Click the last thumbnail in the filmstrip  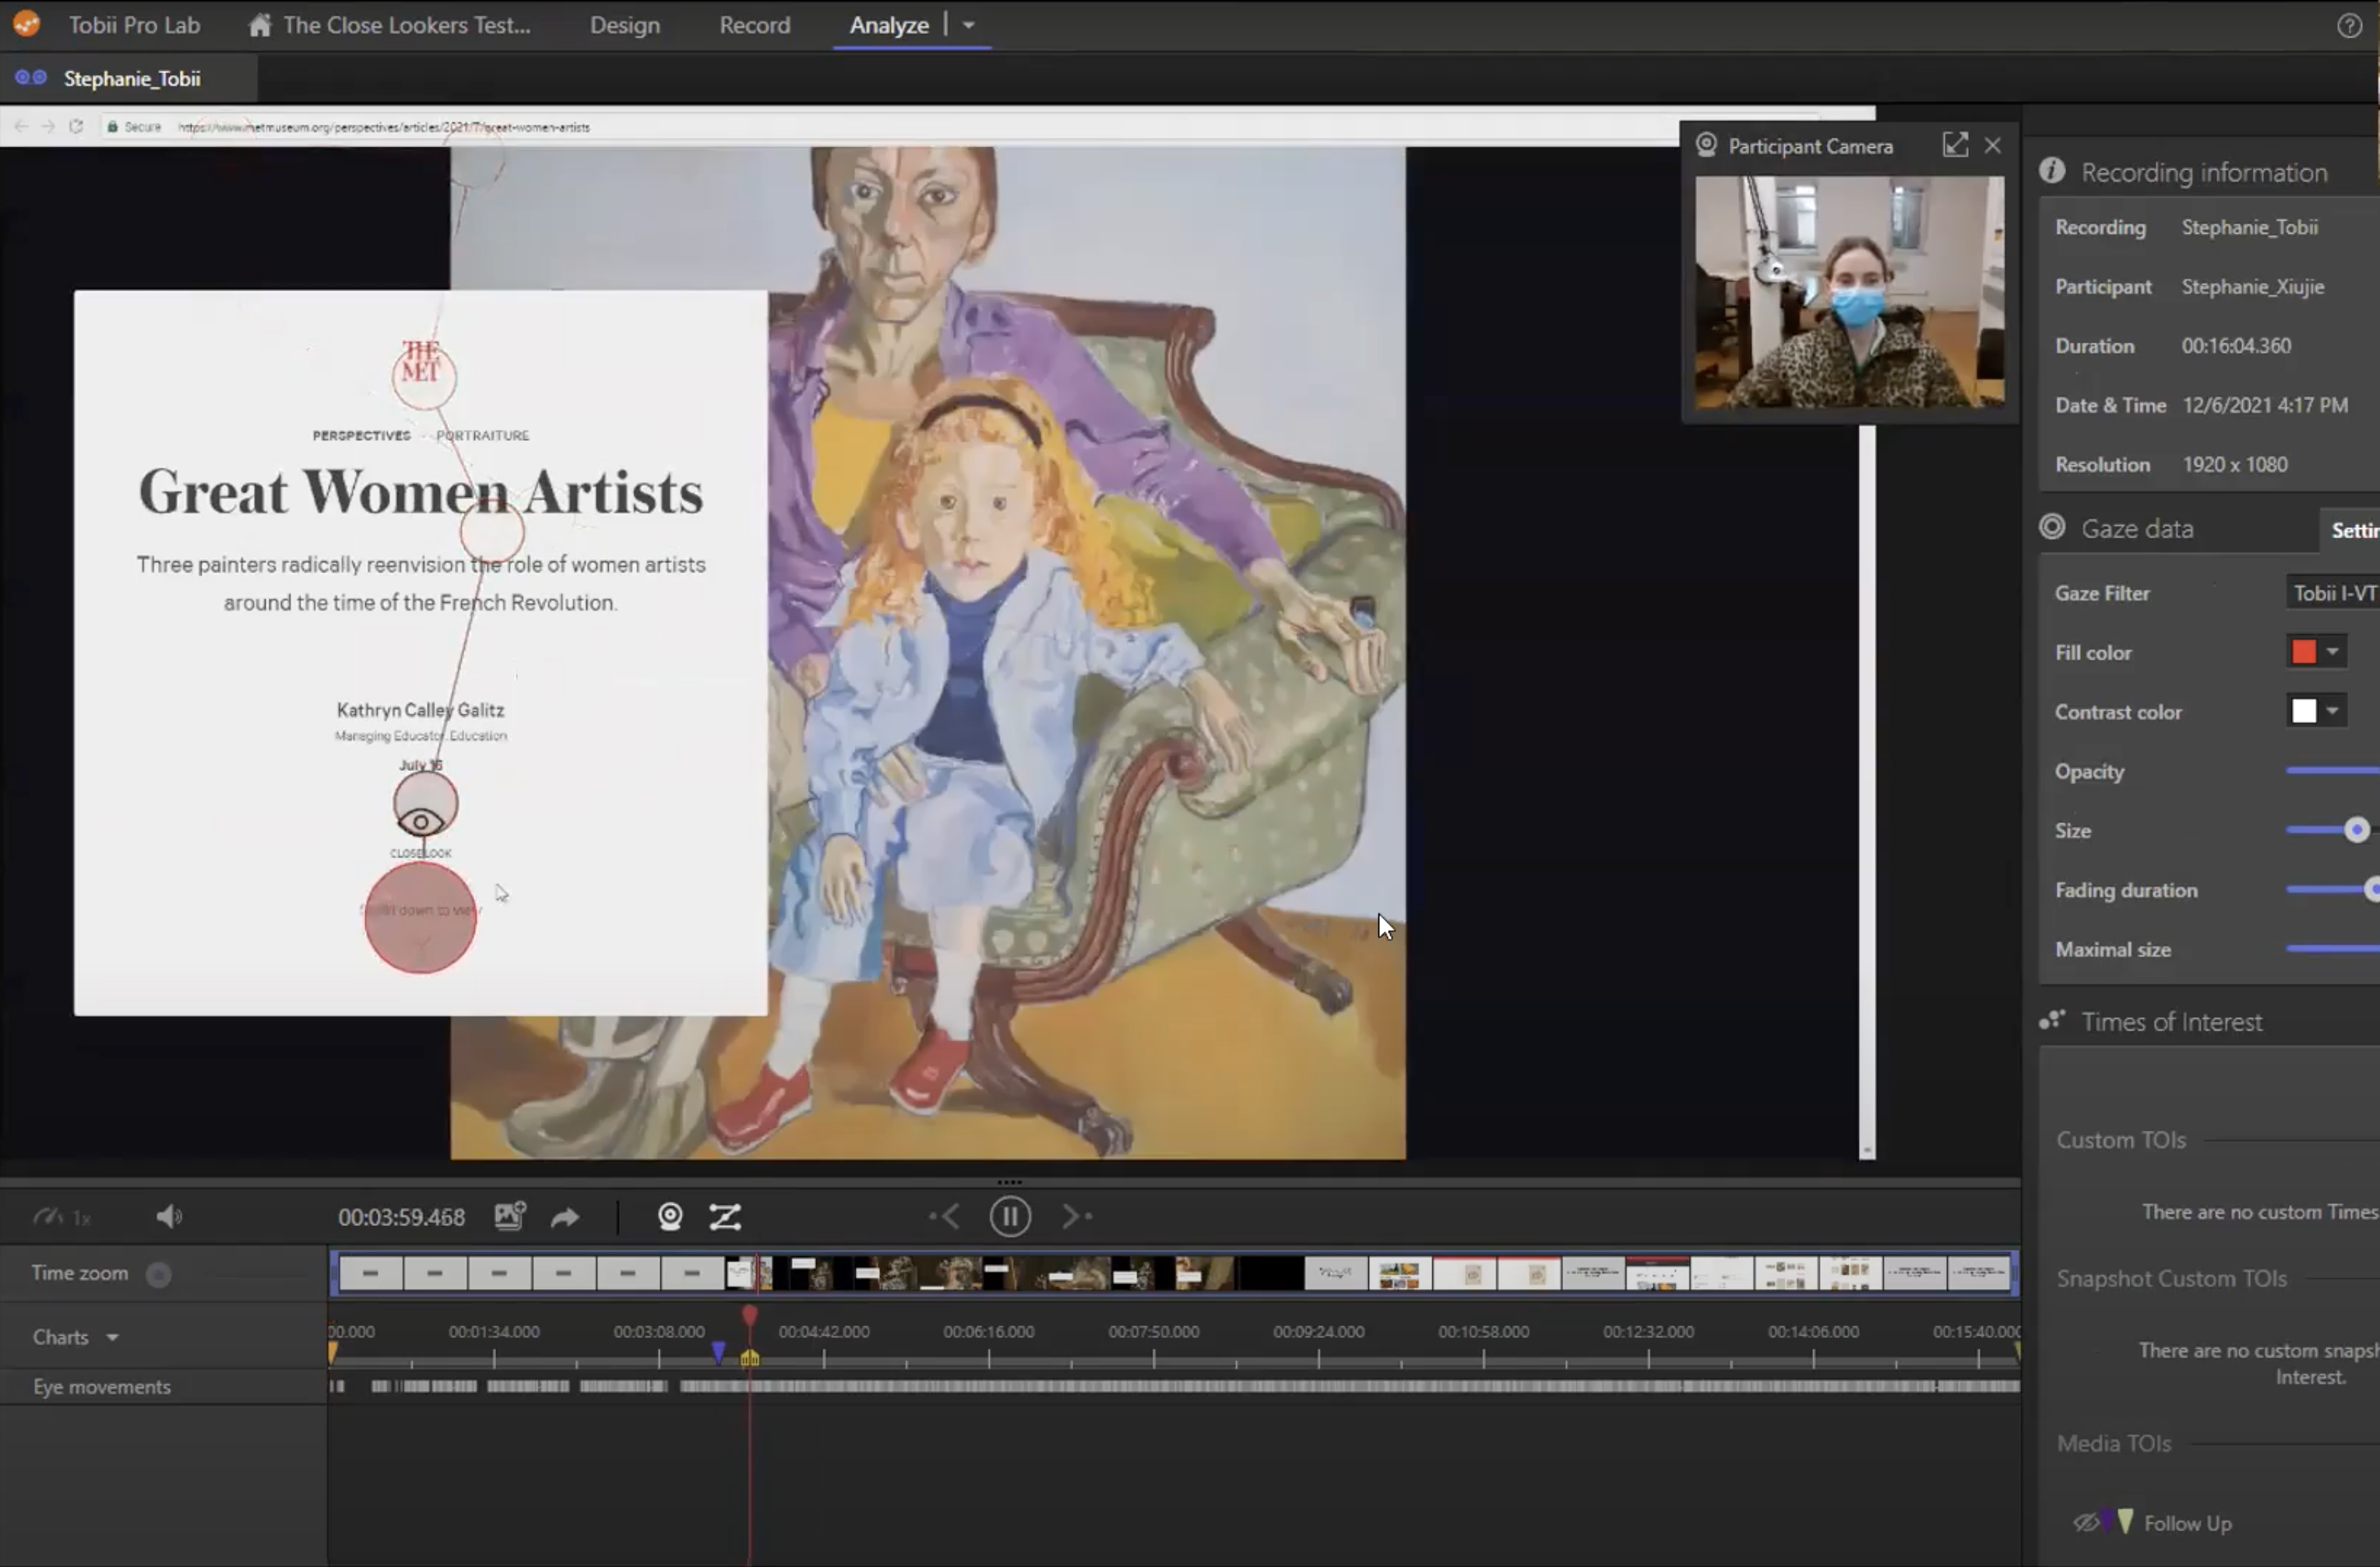click(1978, 1273)
